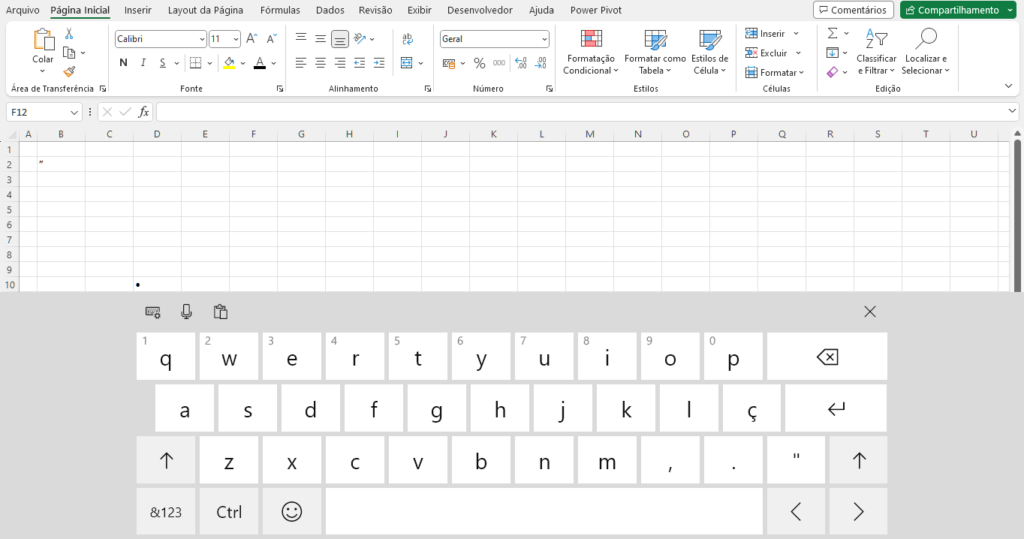Center text horizontally

coord(320,63)
